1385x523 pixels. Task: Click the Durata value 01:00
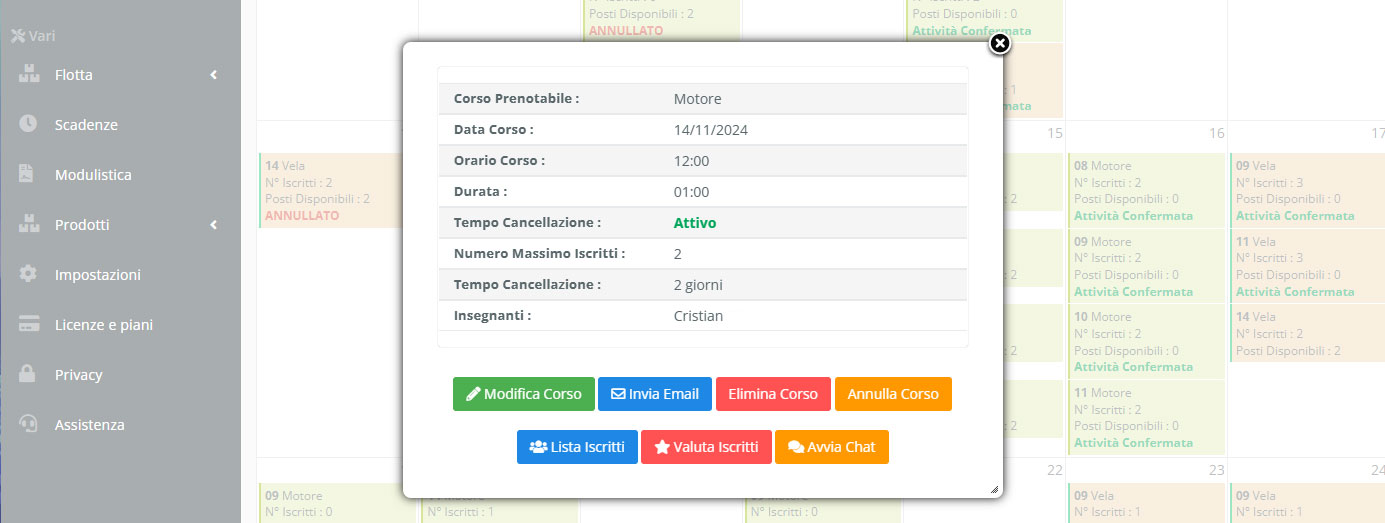coord(692,192)
